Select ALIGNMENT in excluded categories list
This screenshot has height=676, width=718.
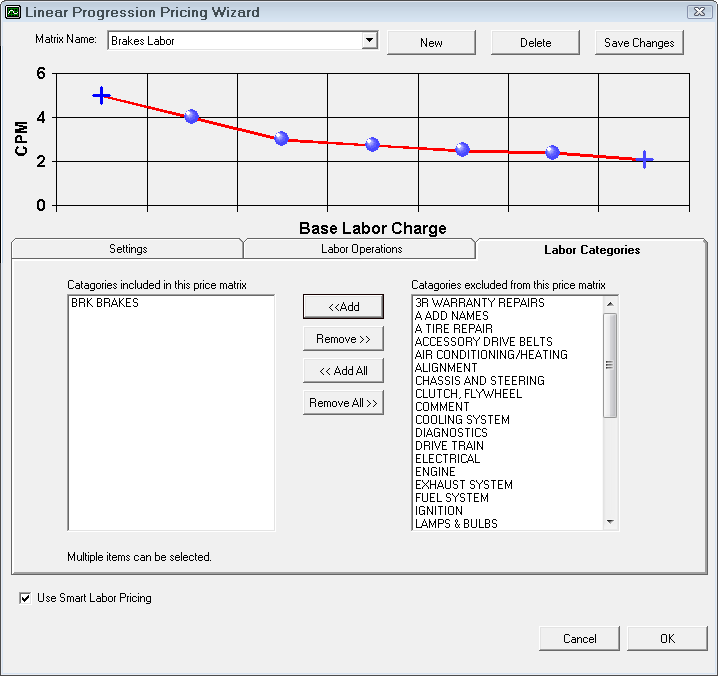(x=446, y=368)
